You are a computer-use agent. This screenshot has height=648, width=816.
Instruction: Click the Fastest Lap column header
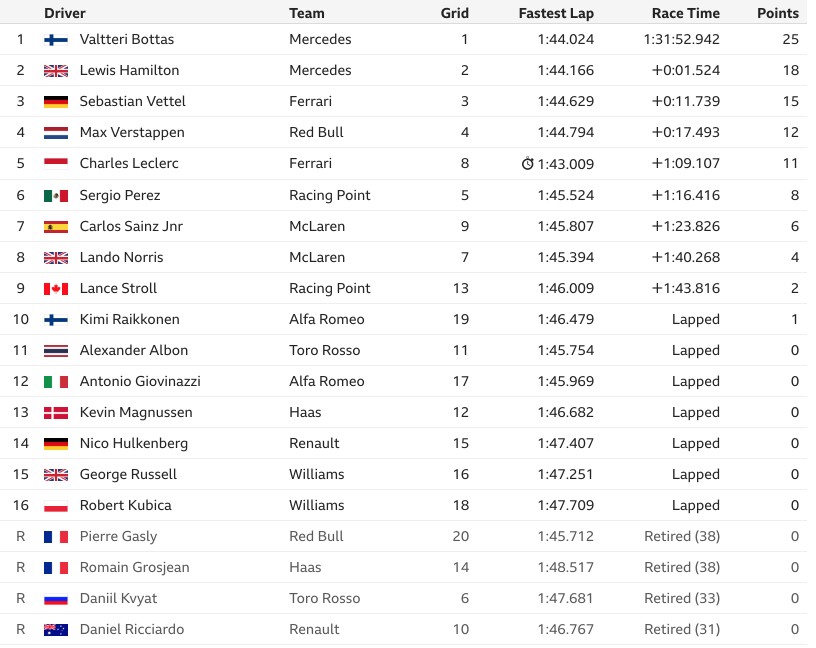(x=556, y=13)
